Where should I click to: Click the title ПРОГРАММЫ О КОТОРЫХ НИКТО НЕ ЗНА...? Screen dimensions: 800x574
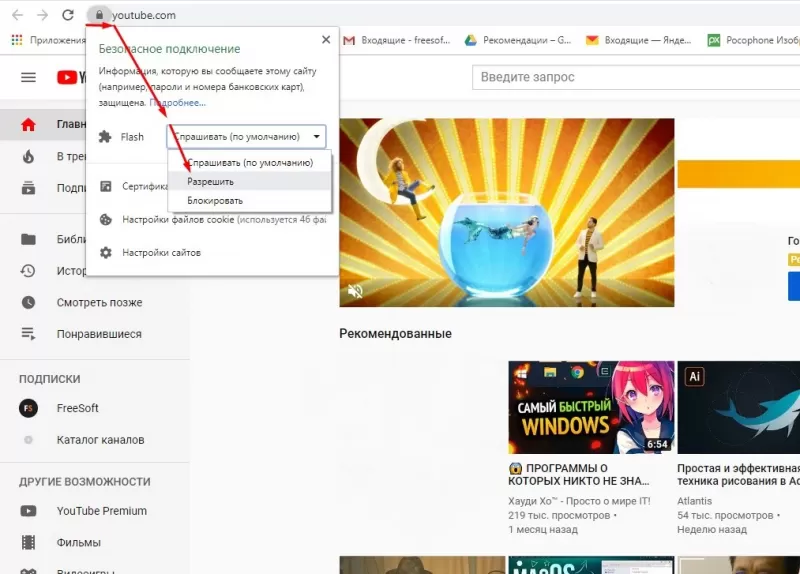[x=579, y=475]
